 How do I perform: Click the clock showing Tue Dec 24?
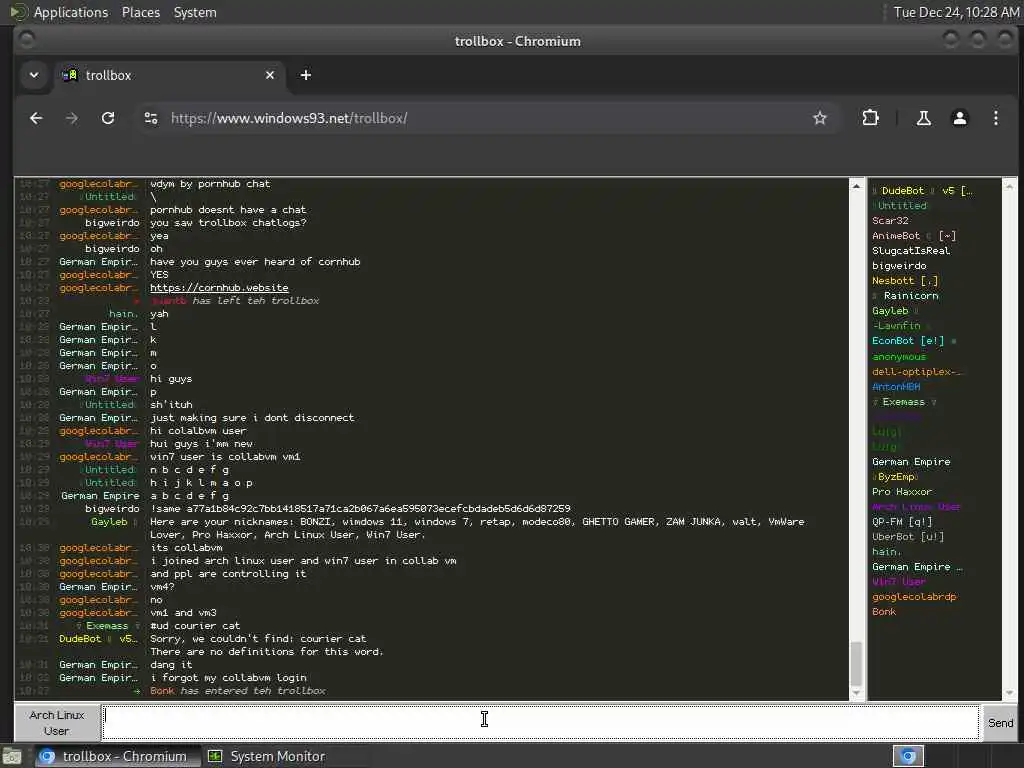point(956,12)
